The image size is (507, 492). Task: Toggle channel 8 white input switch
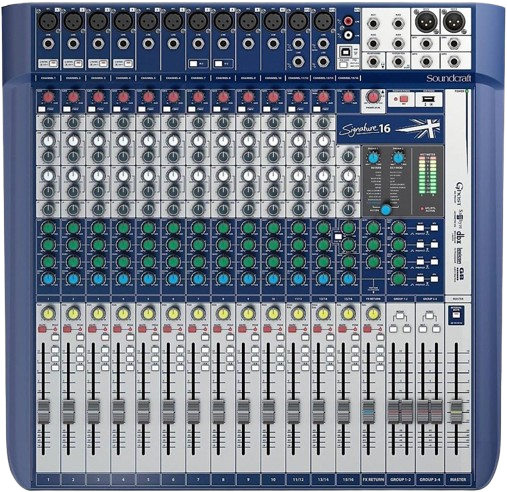click(218, 63)
